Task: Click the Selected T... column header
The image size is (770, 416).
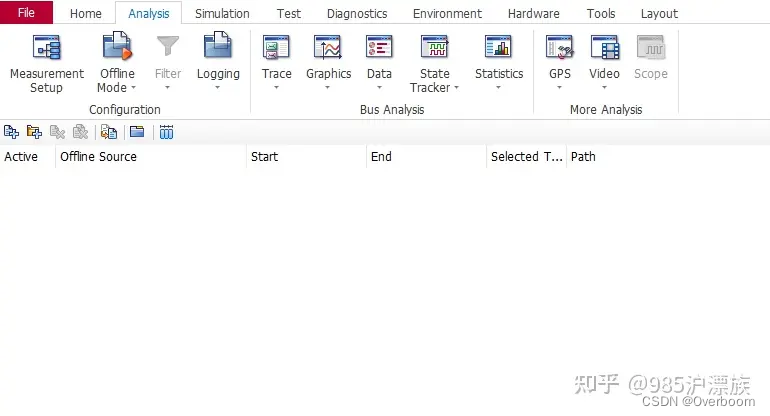Action: tap(526, 157)
